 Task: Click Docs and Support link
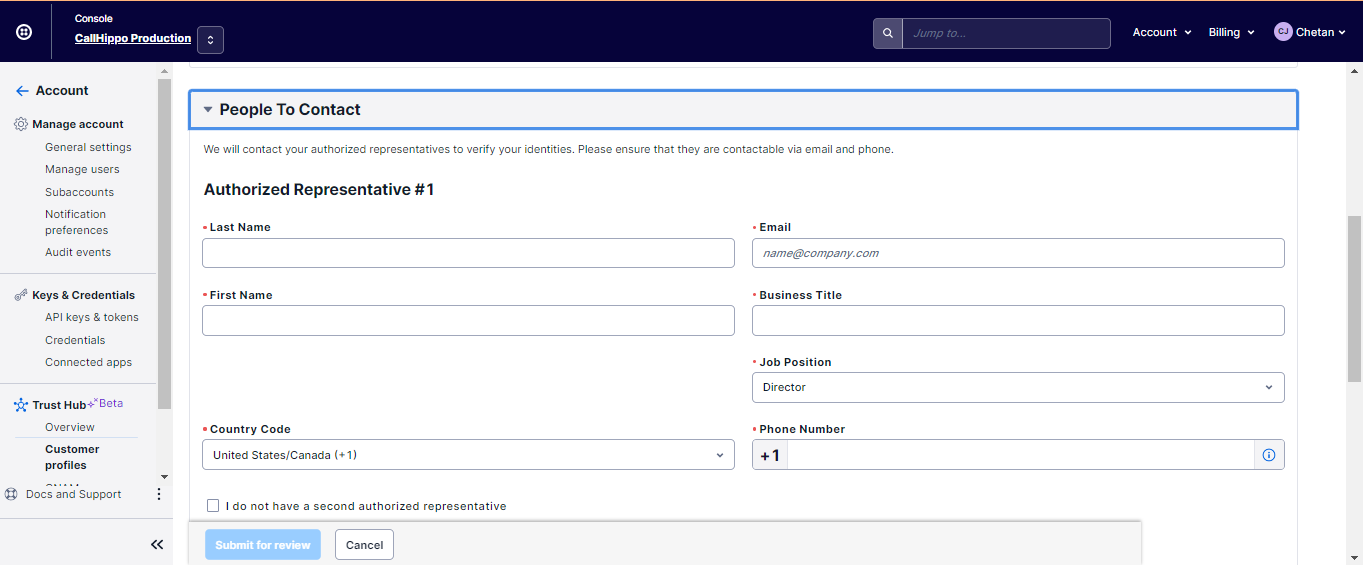(x=74, y=494)
